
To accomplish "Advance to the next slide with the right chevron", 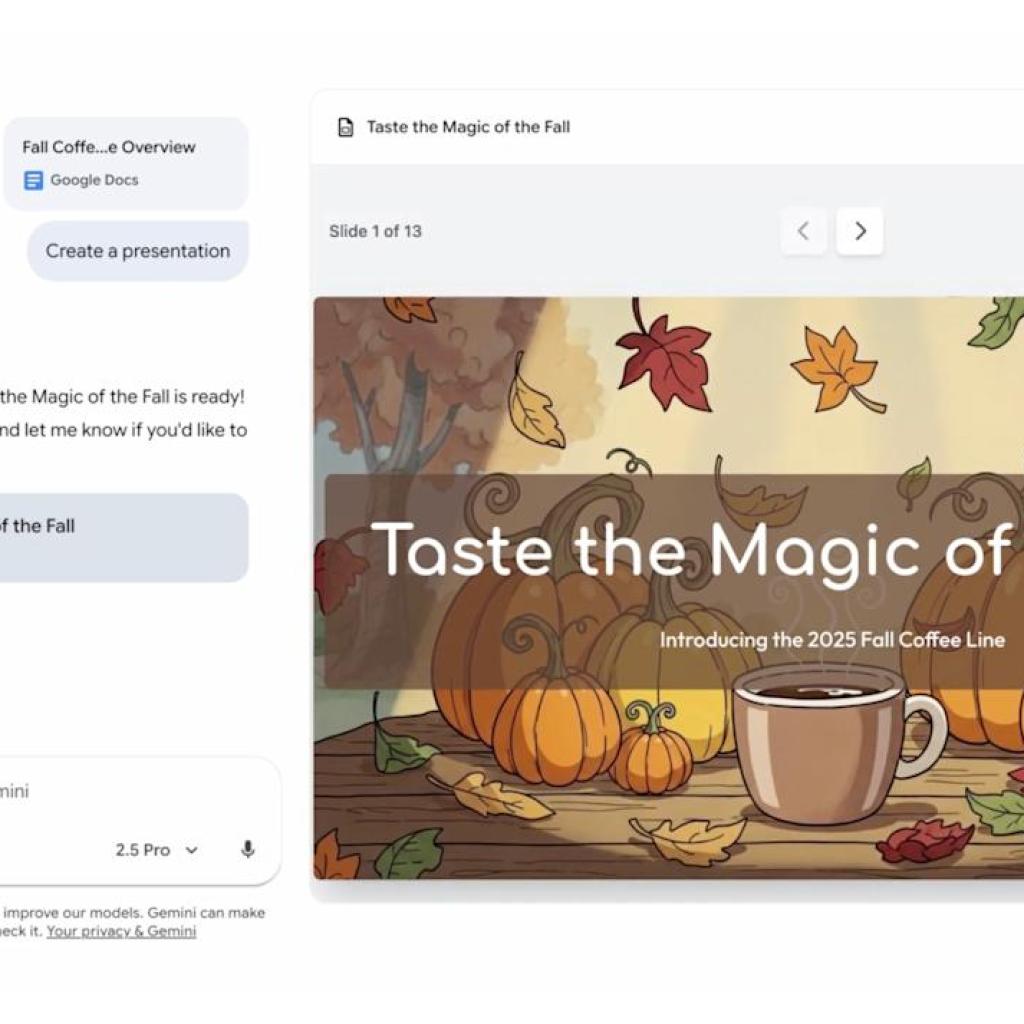I will pos(860,231).
